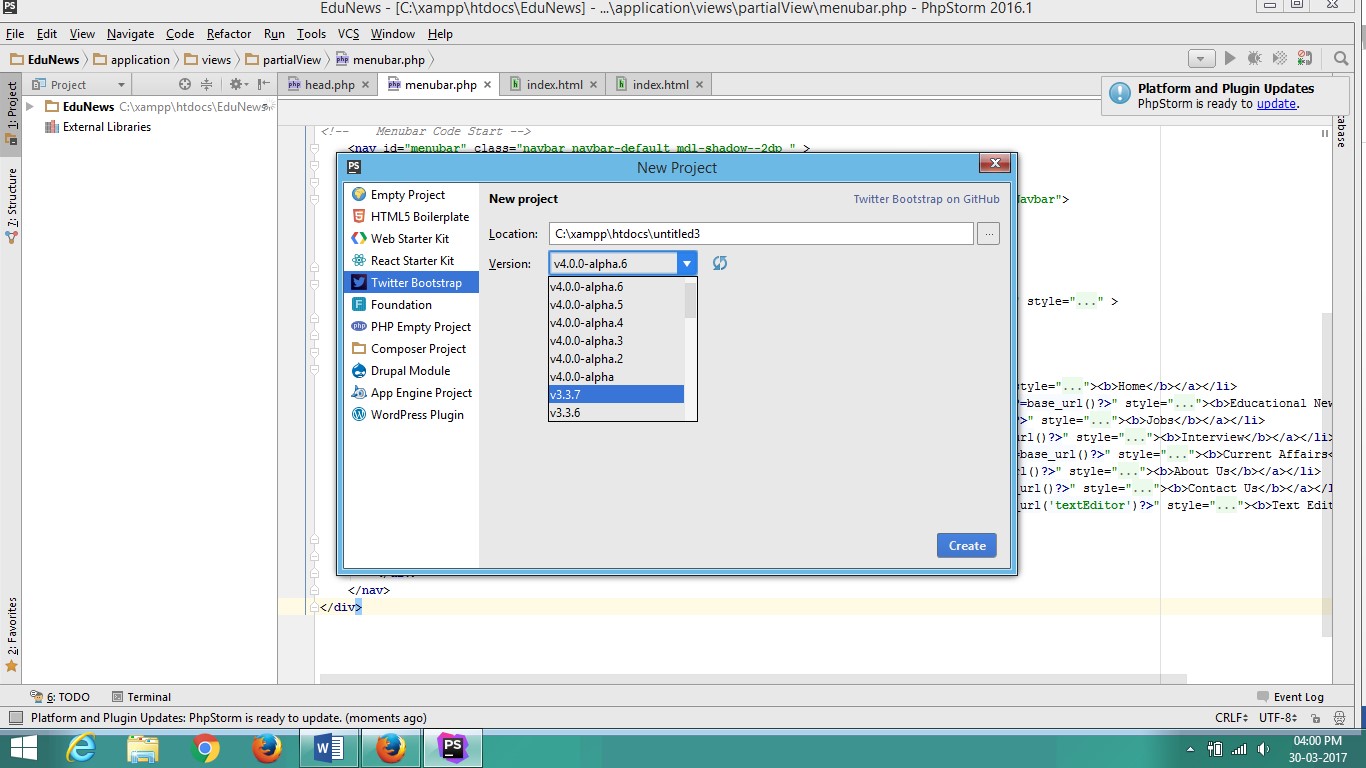The height and width of the screenshot is (768, 1366).
Task: Choose v4.0.0-alpha.2 from version list
Action: [x=616, y=359]
